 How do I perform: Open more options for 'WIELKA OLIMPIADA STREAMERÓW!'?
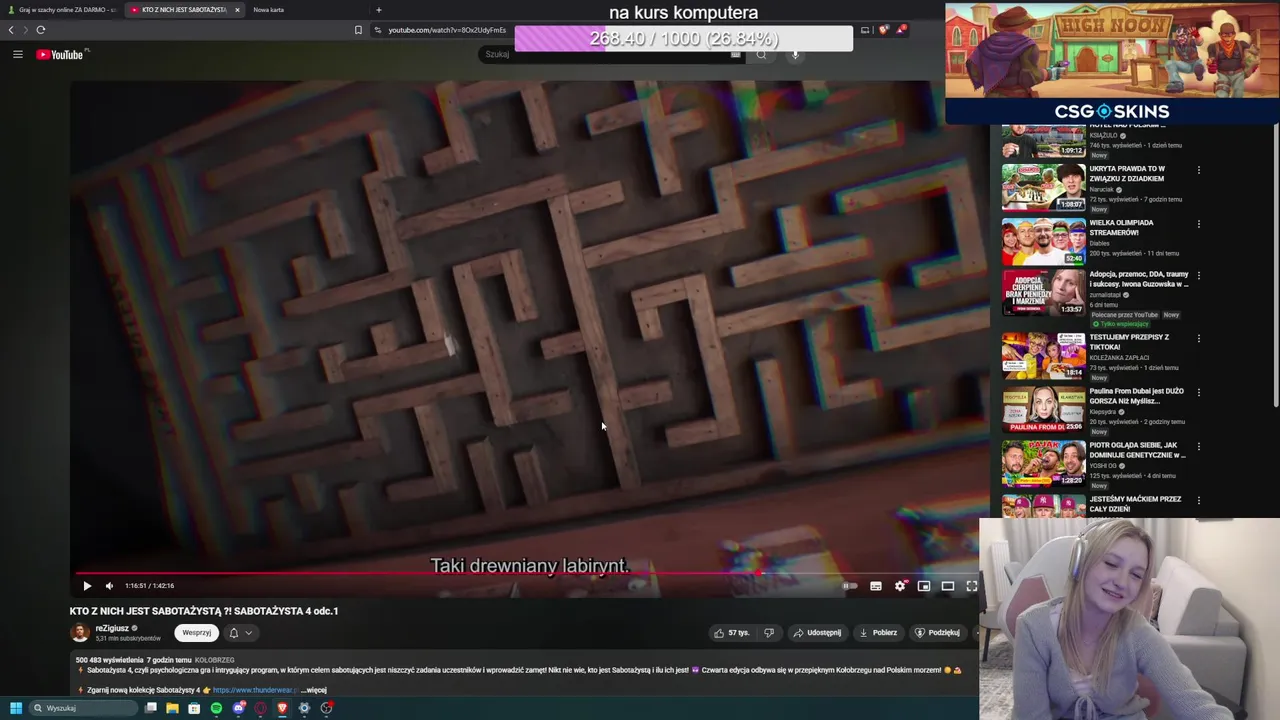click(x=1198, y=224)
